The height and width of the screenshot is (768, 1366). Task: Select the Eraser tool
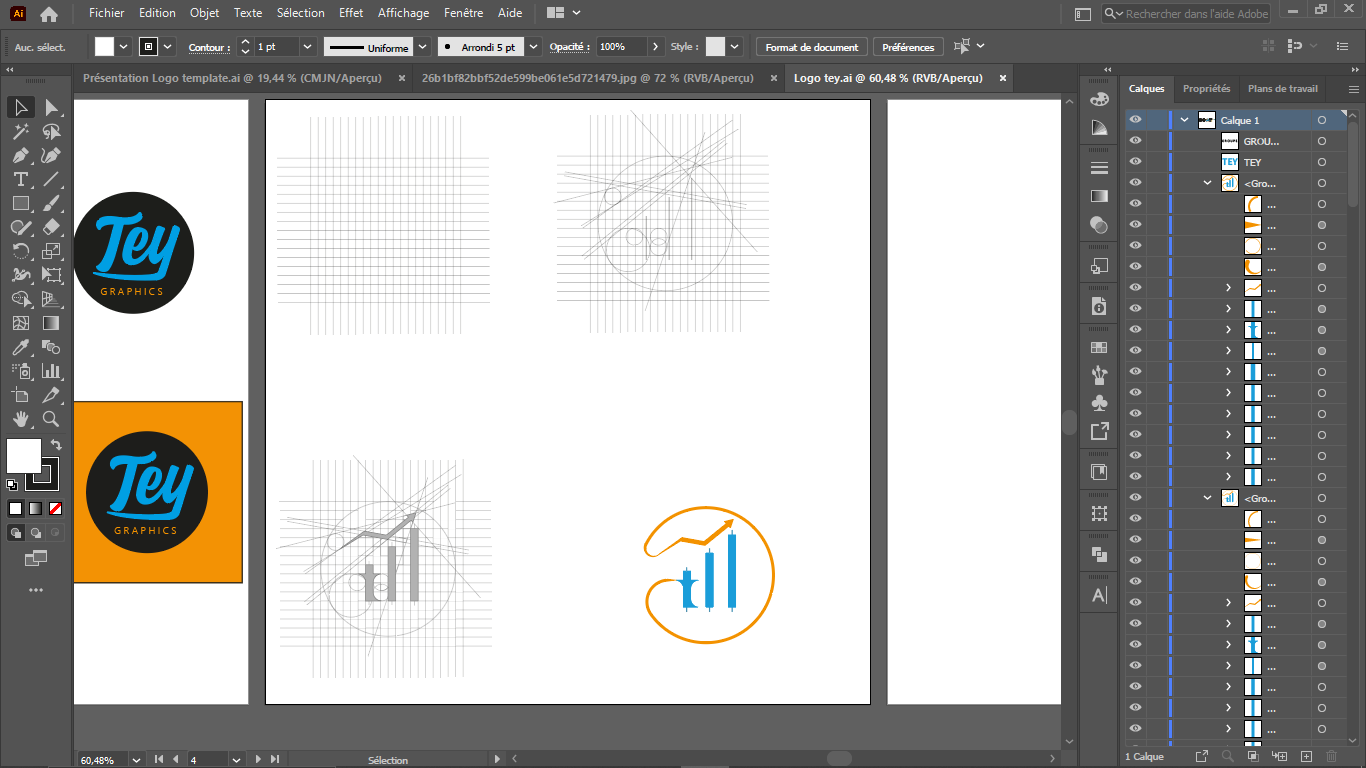pyautogui.click(x=51, y=228)
